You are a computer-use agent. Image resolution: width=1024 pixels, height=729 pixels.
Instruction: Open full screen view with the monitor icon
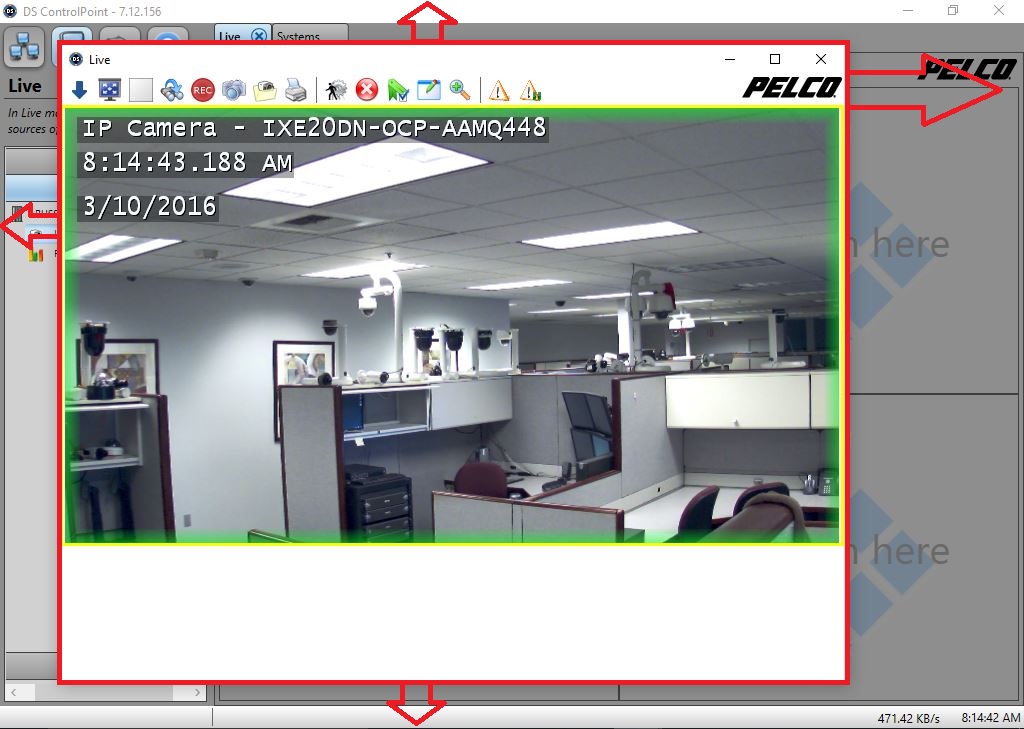point(110,89)
